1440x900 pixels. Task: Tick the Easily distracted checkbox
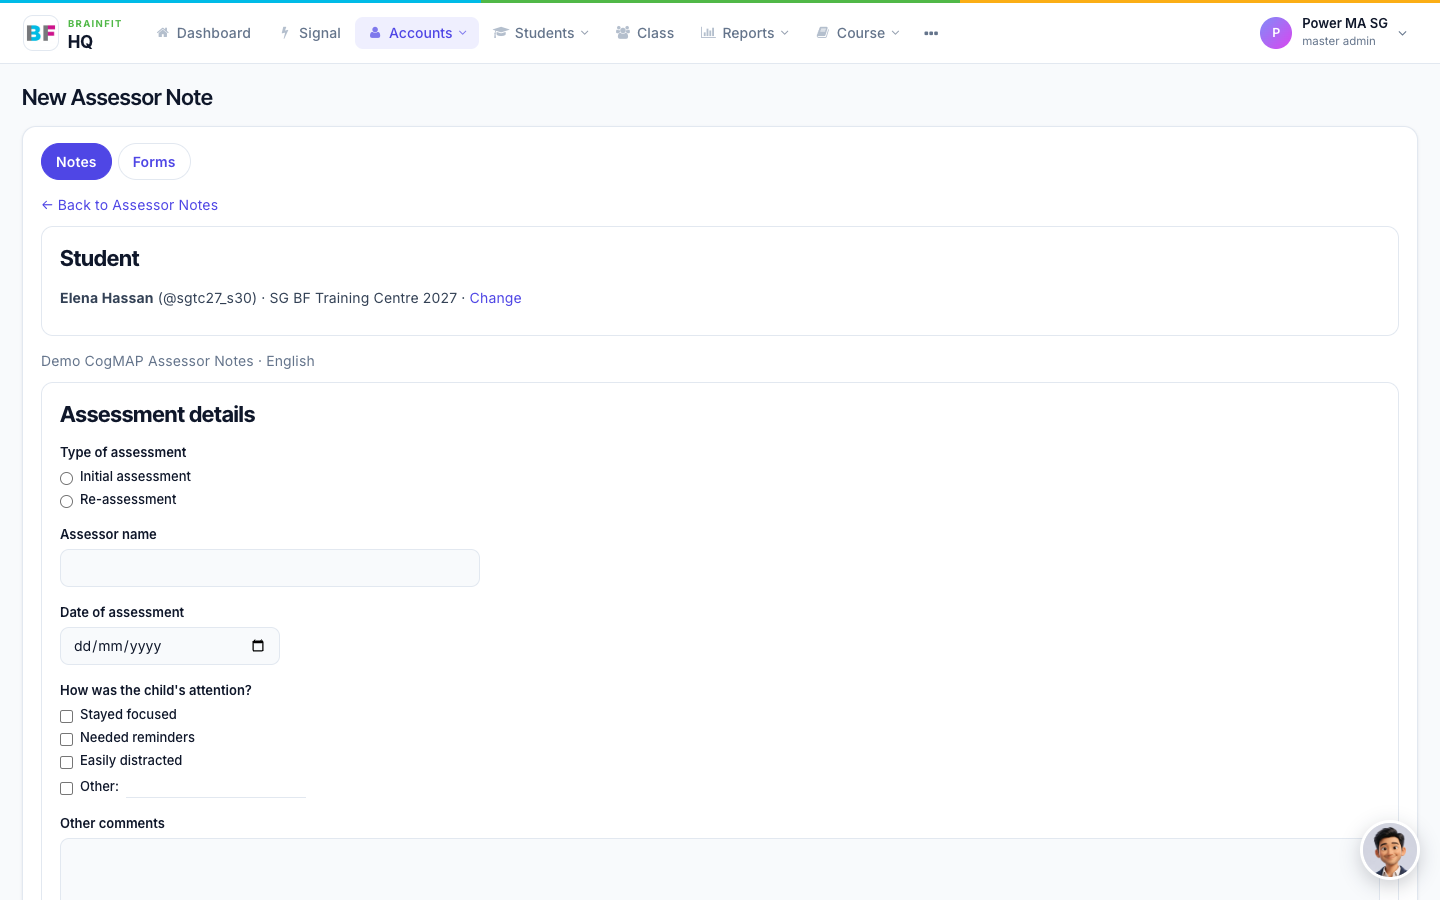[x=67, y=762]
